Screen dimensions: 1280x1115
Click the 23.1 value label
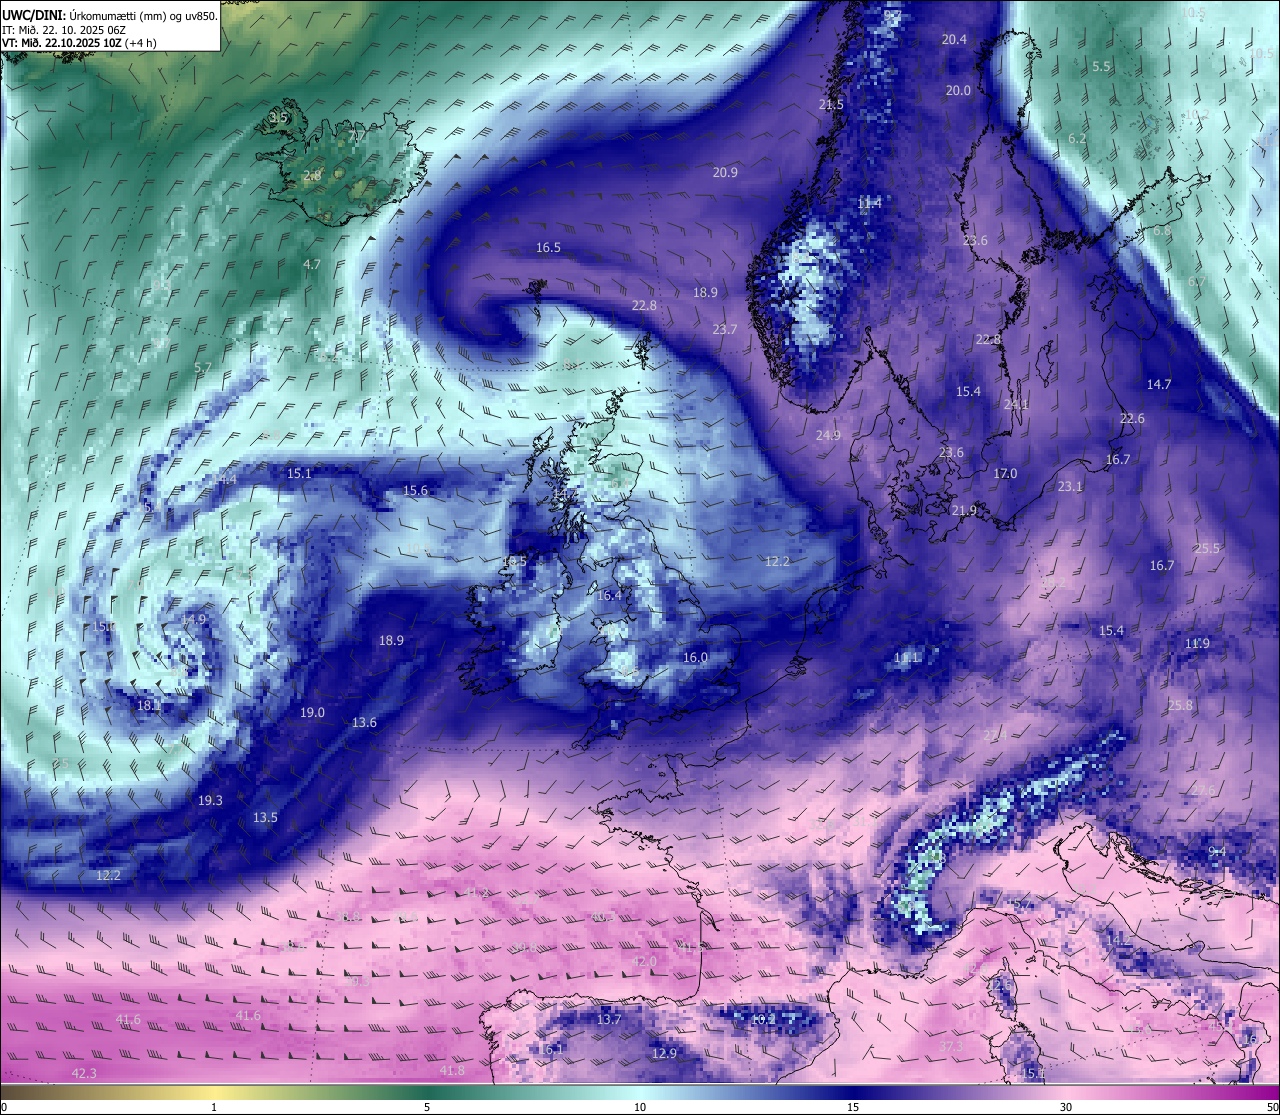click(1070, 487)
